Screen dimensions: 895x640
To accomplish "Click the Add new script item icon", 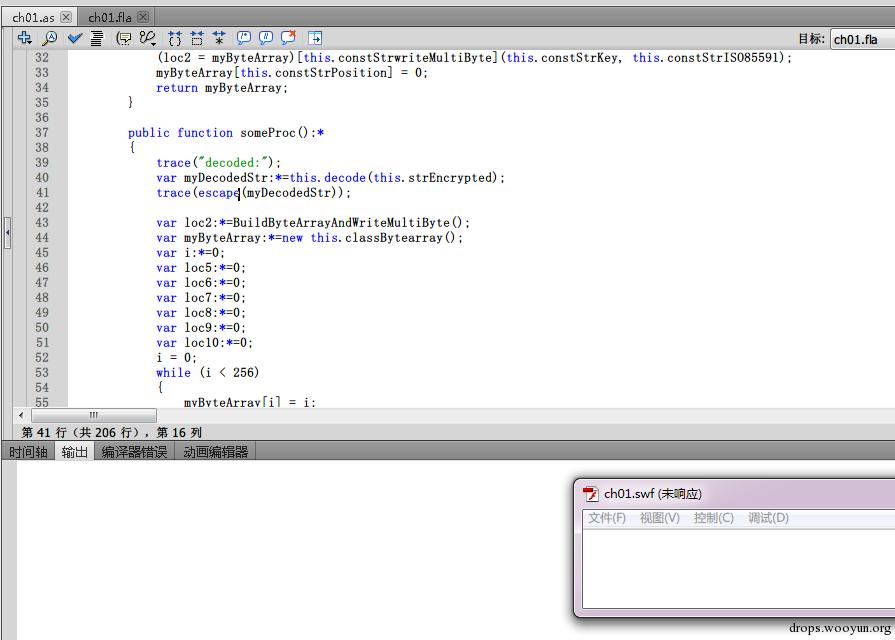I will (x=25, y=38).
